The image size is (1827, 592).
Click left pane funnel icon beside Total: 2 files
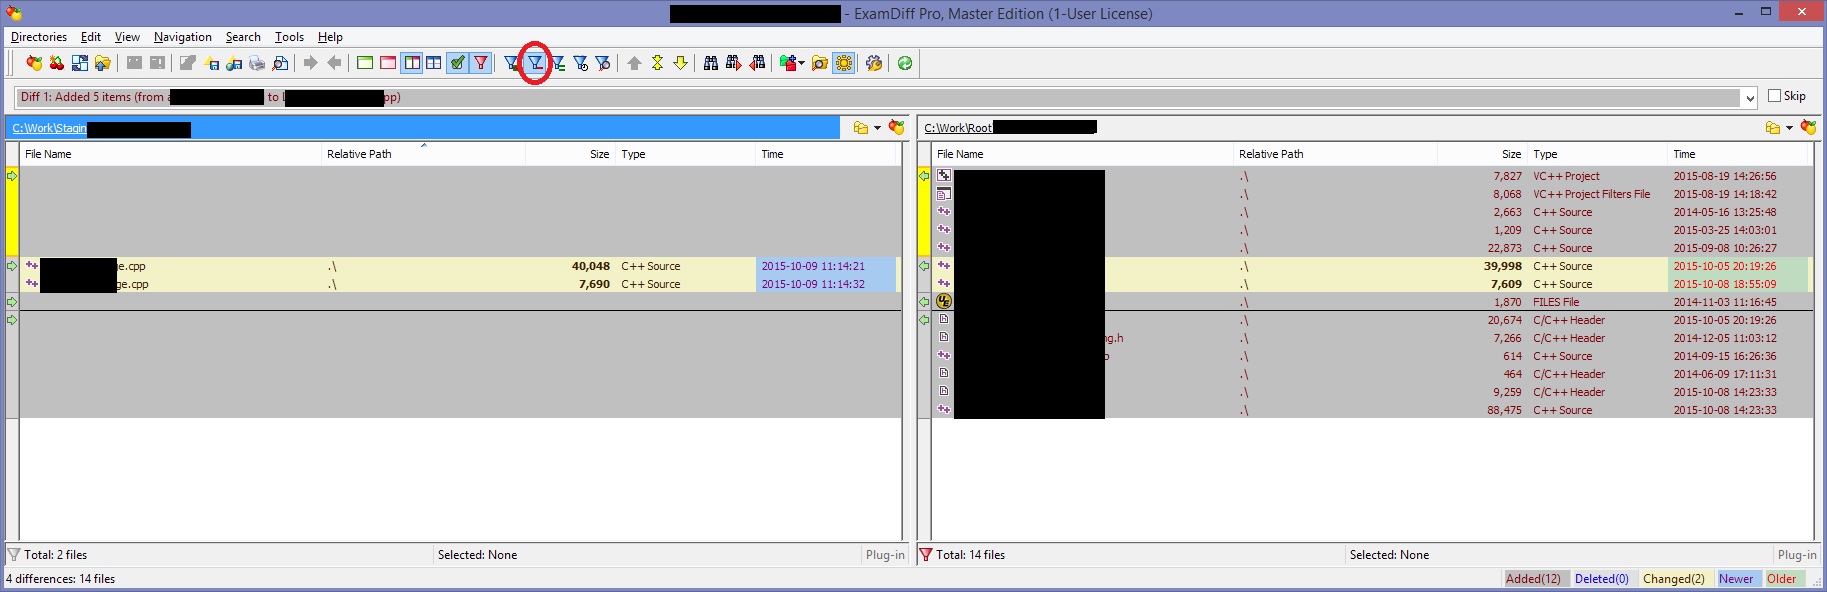click(x=13, y=555)
